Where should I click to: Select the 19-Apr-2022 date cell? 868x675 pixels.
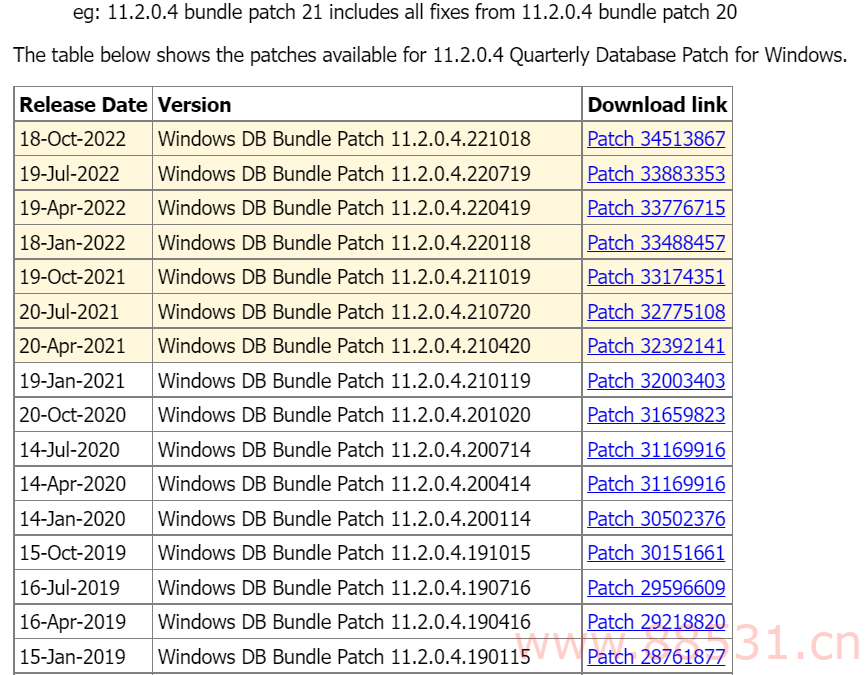[84, 208]
